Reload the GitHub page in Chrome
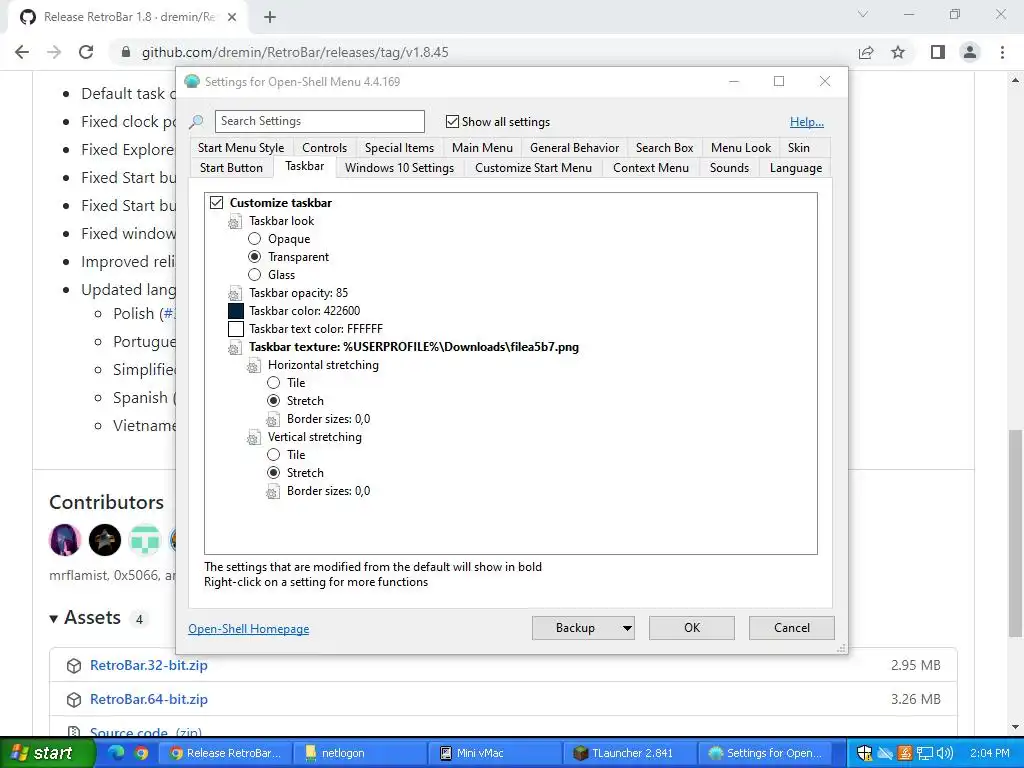The image size is (1024, 768). [86, 52]
